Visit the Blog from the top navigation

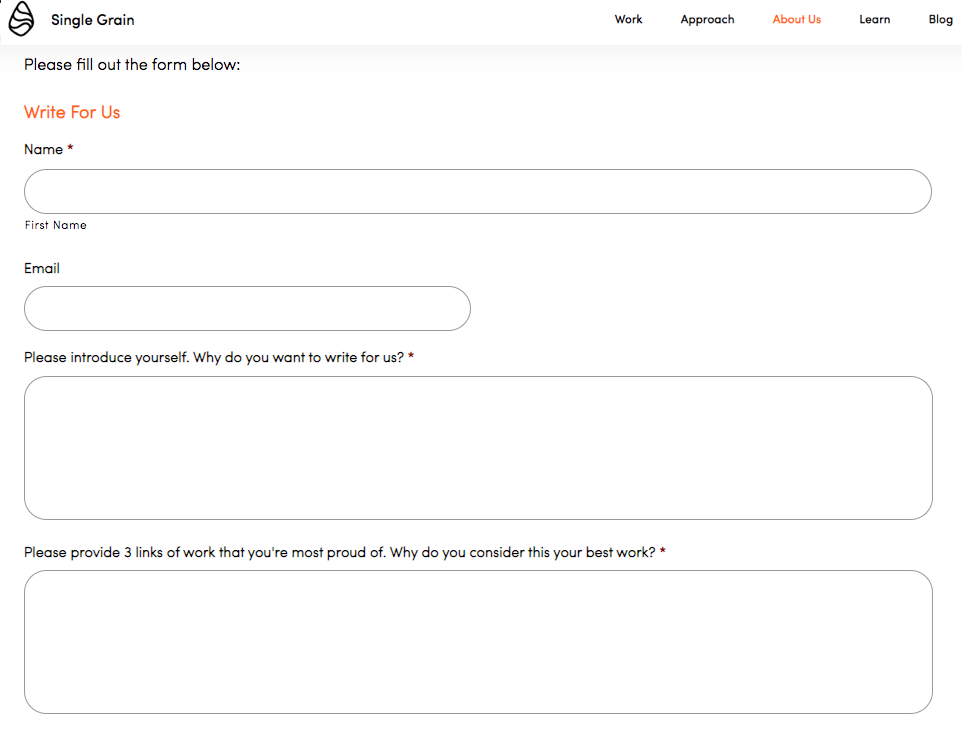click(940, 19)
